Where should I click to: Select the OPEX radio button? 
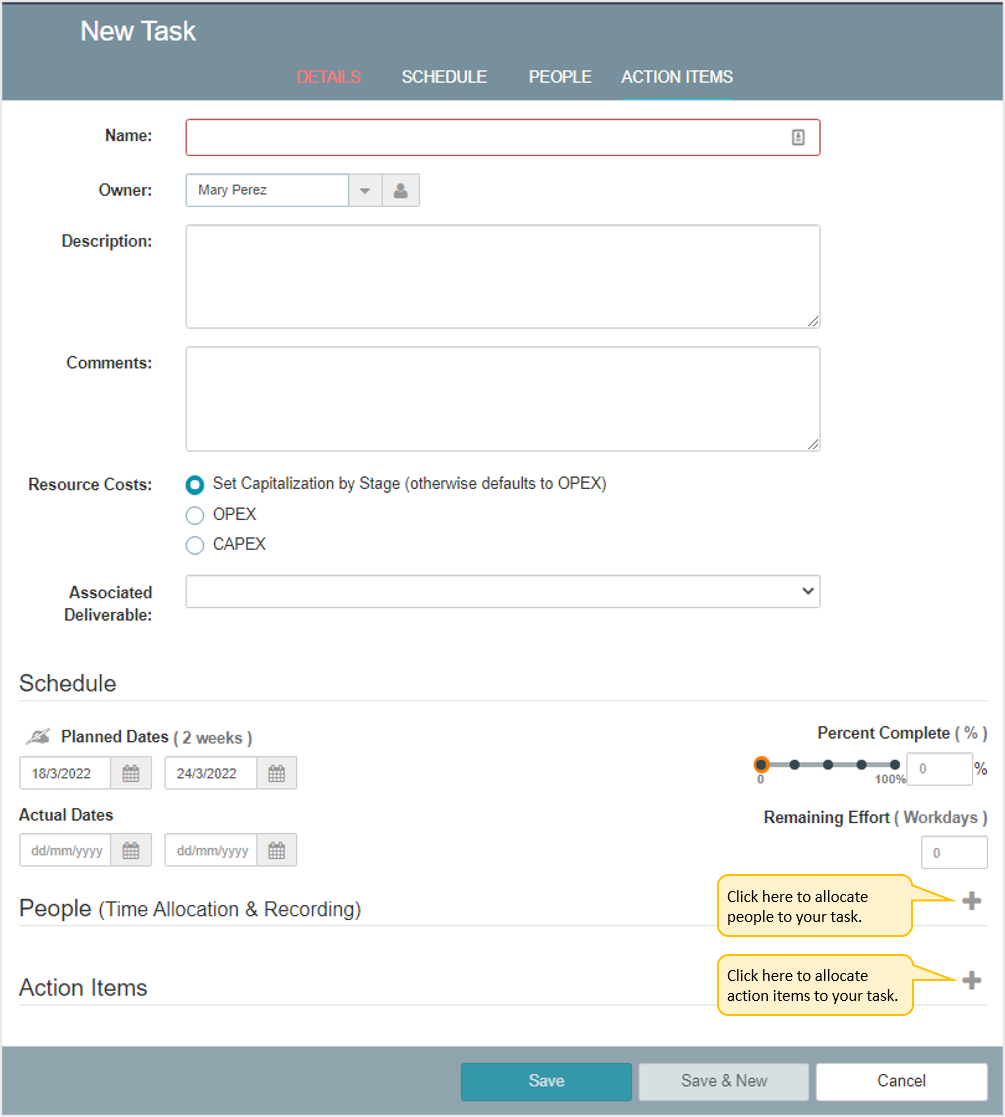(x=194, y=515)
